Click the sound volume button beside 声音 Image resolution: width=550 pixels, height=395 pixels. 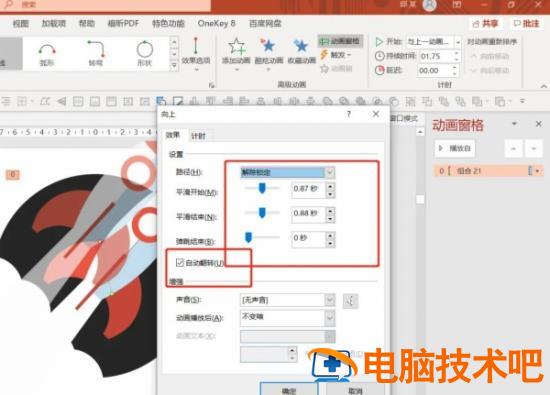click(350, 301)
